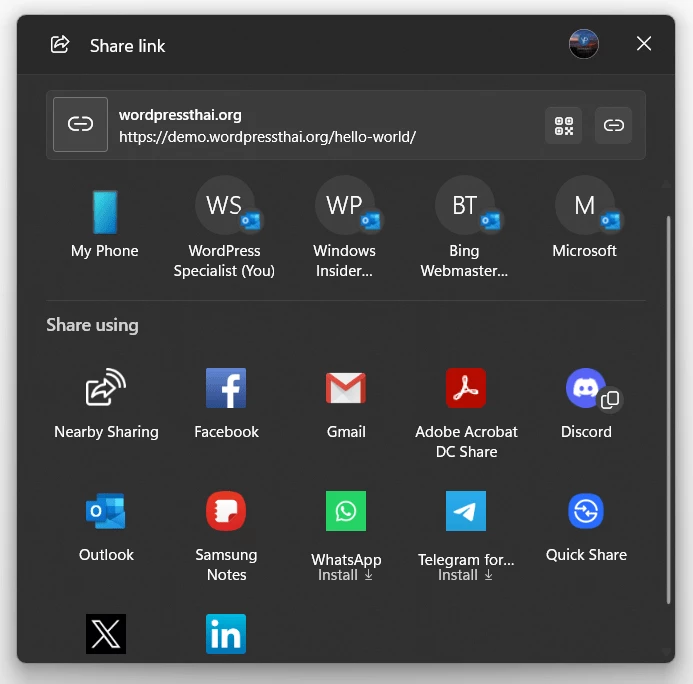
Task: Share the link to Discord
Action: (586, 404)
